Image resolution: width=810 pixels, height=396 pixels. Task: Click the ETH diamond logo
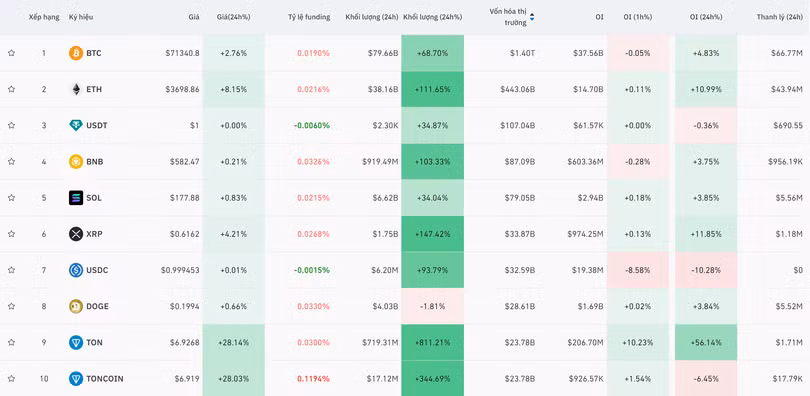tap(76, 89)
